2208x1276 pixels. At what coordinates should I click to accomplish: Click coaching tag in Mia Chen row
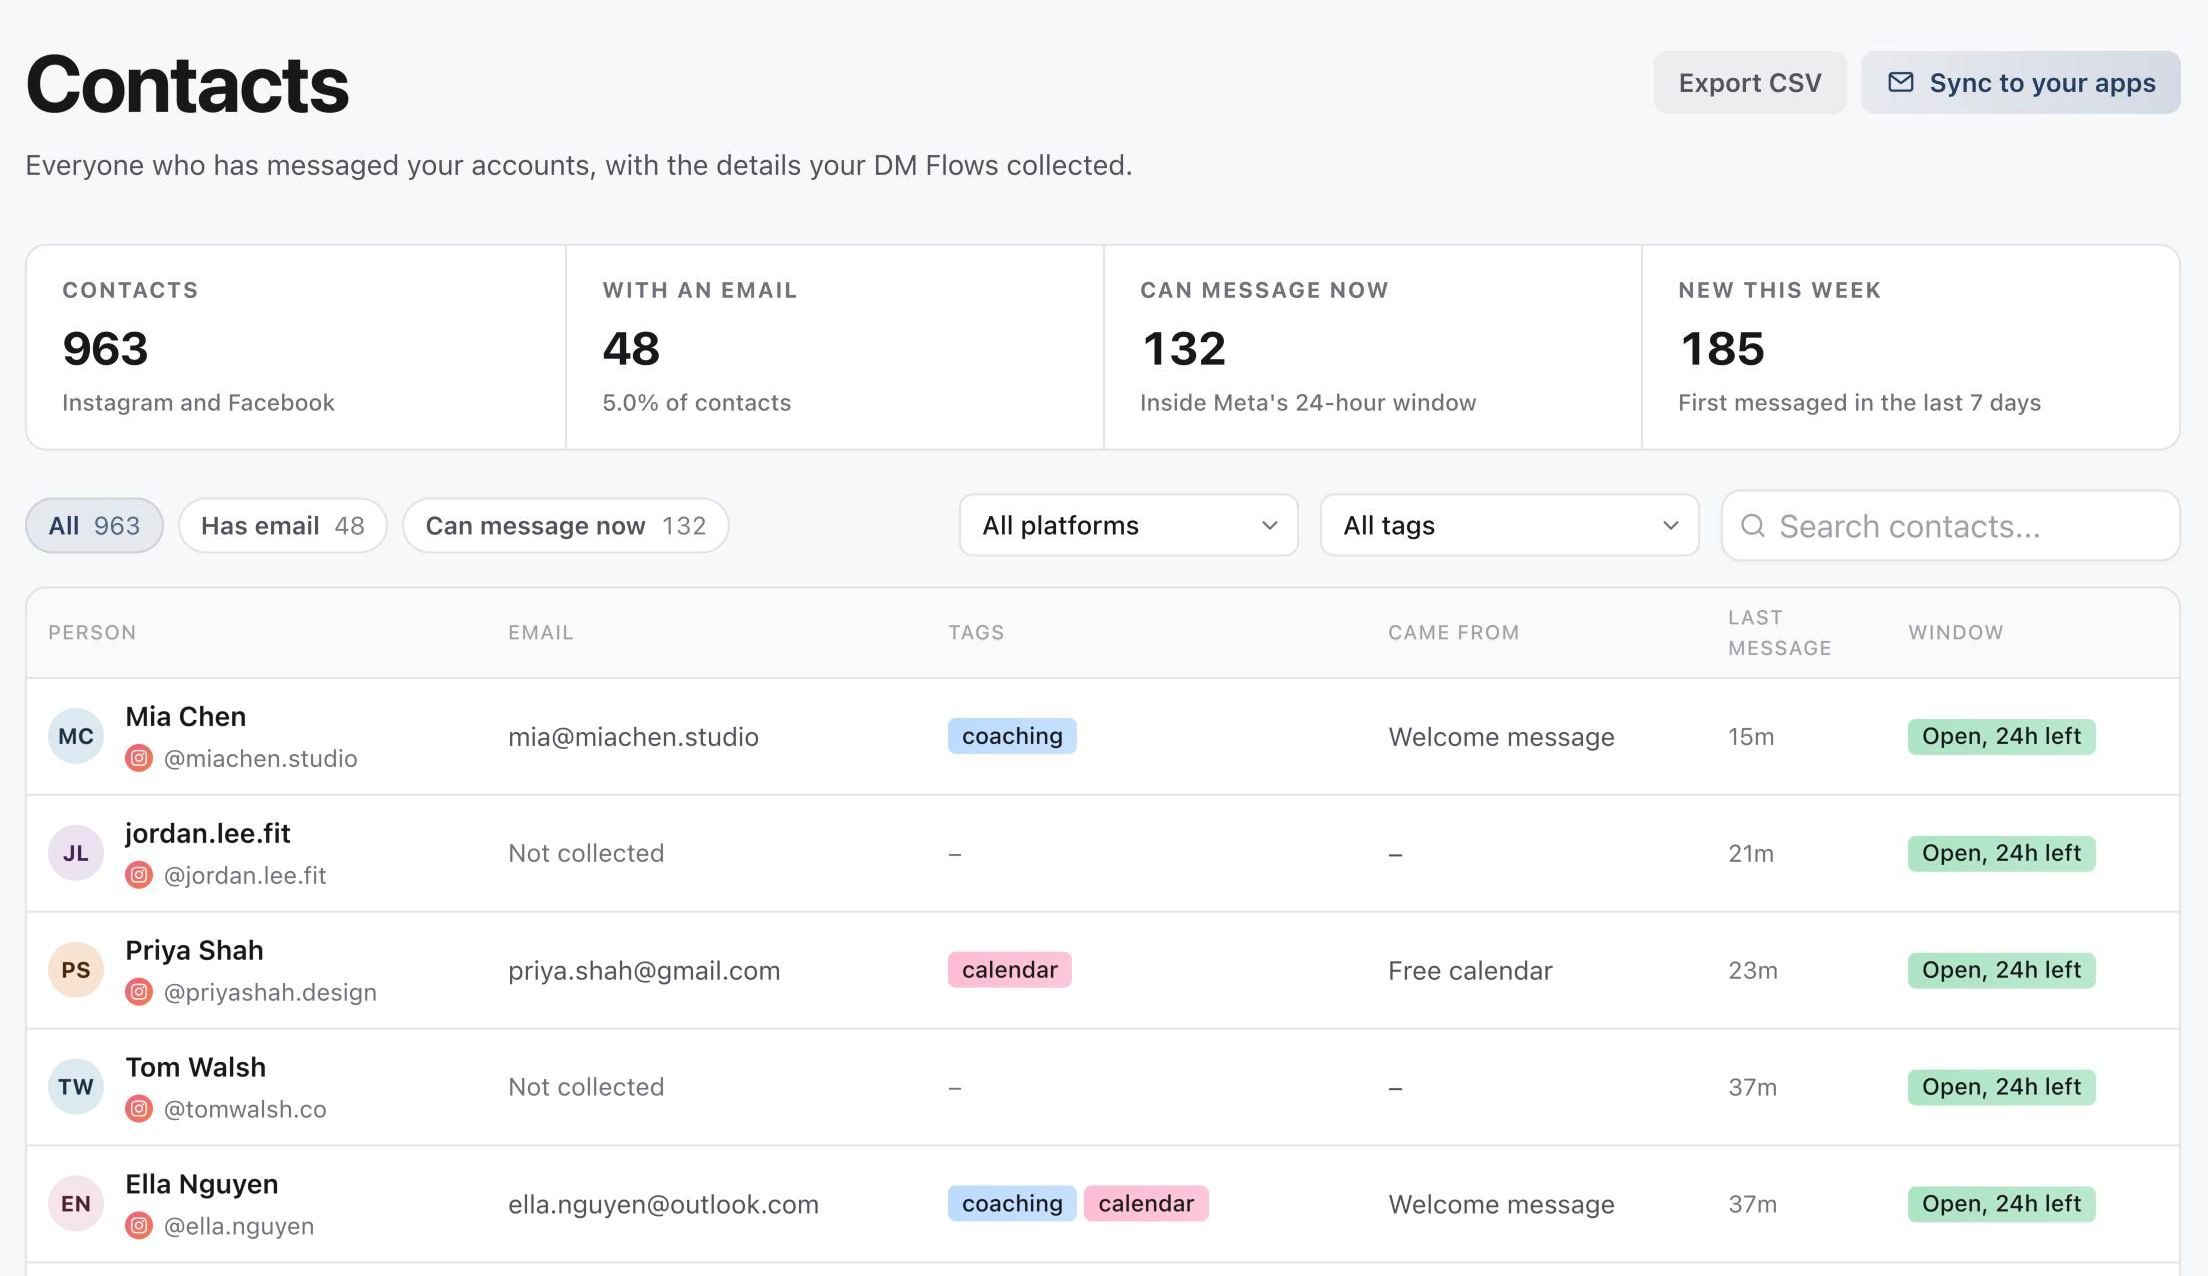[1012, 736]
